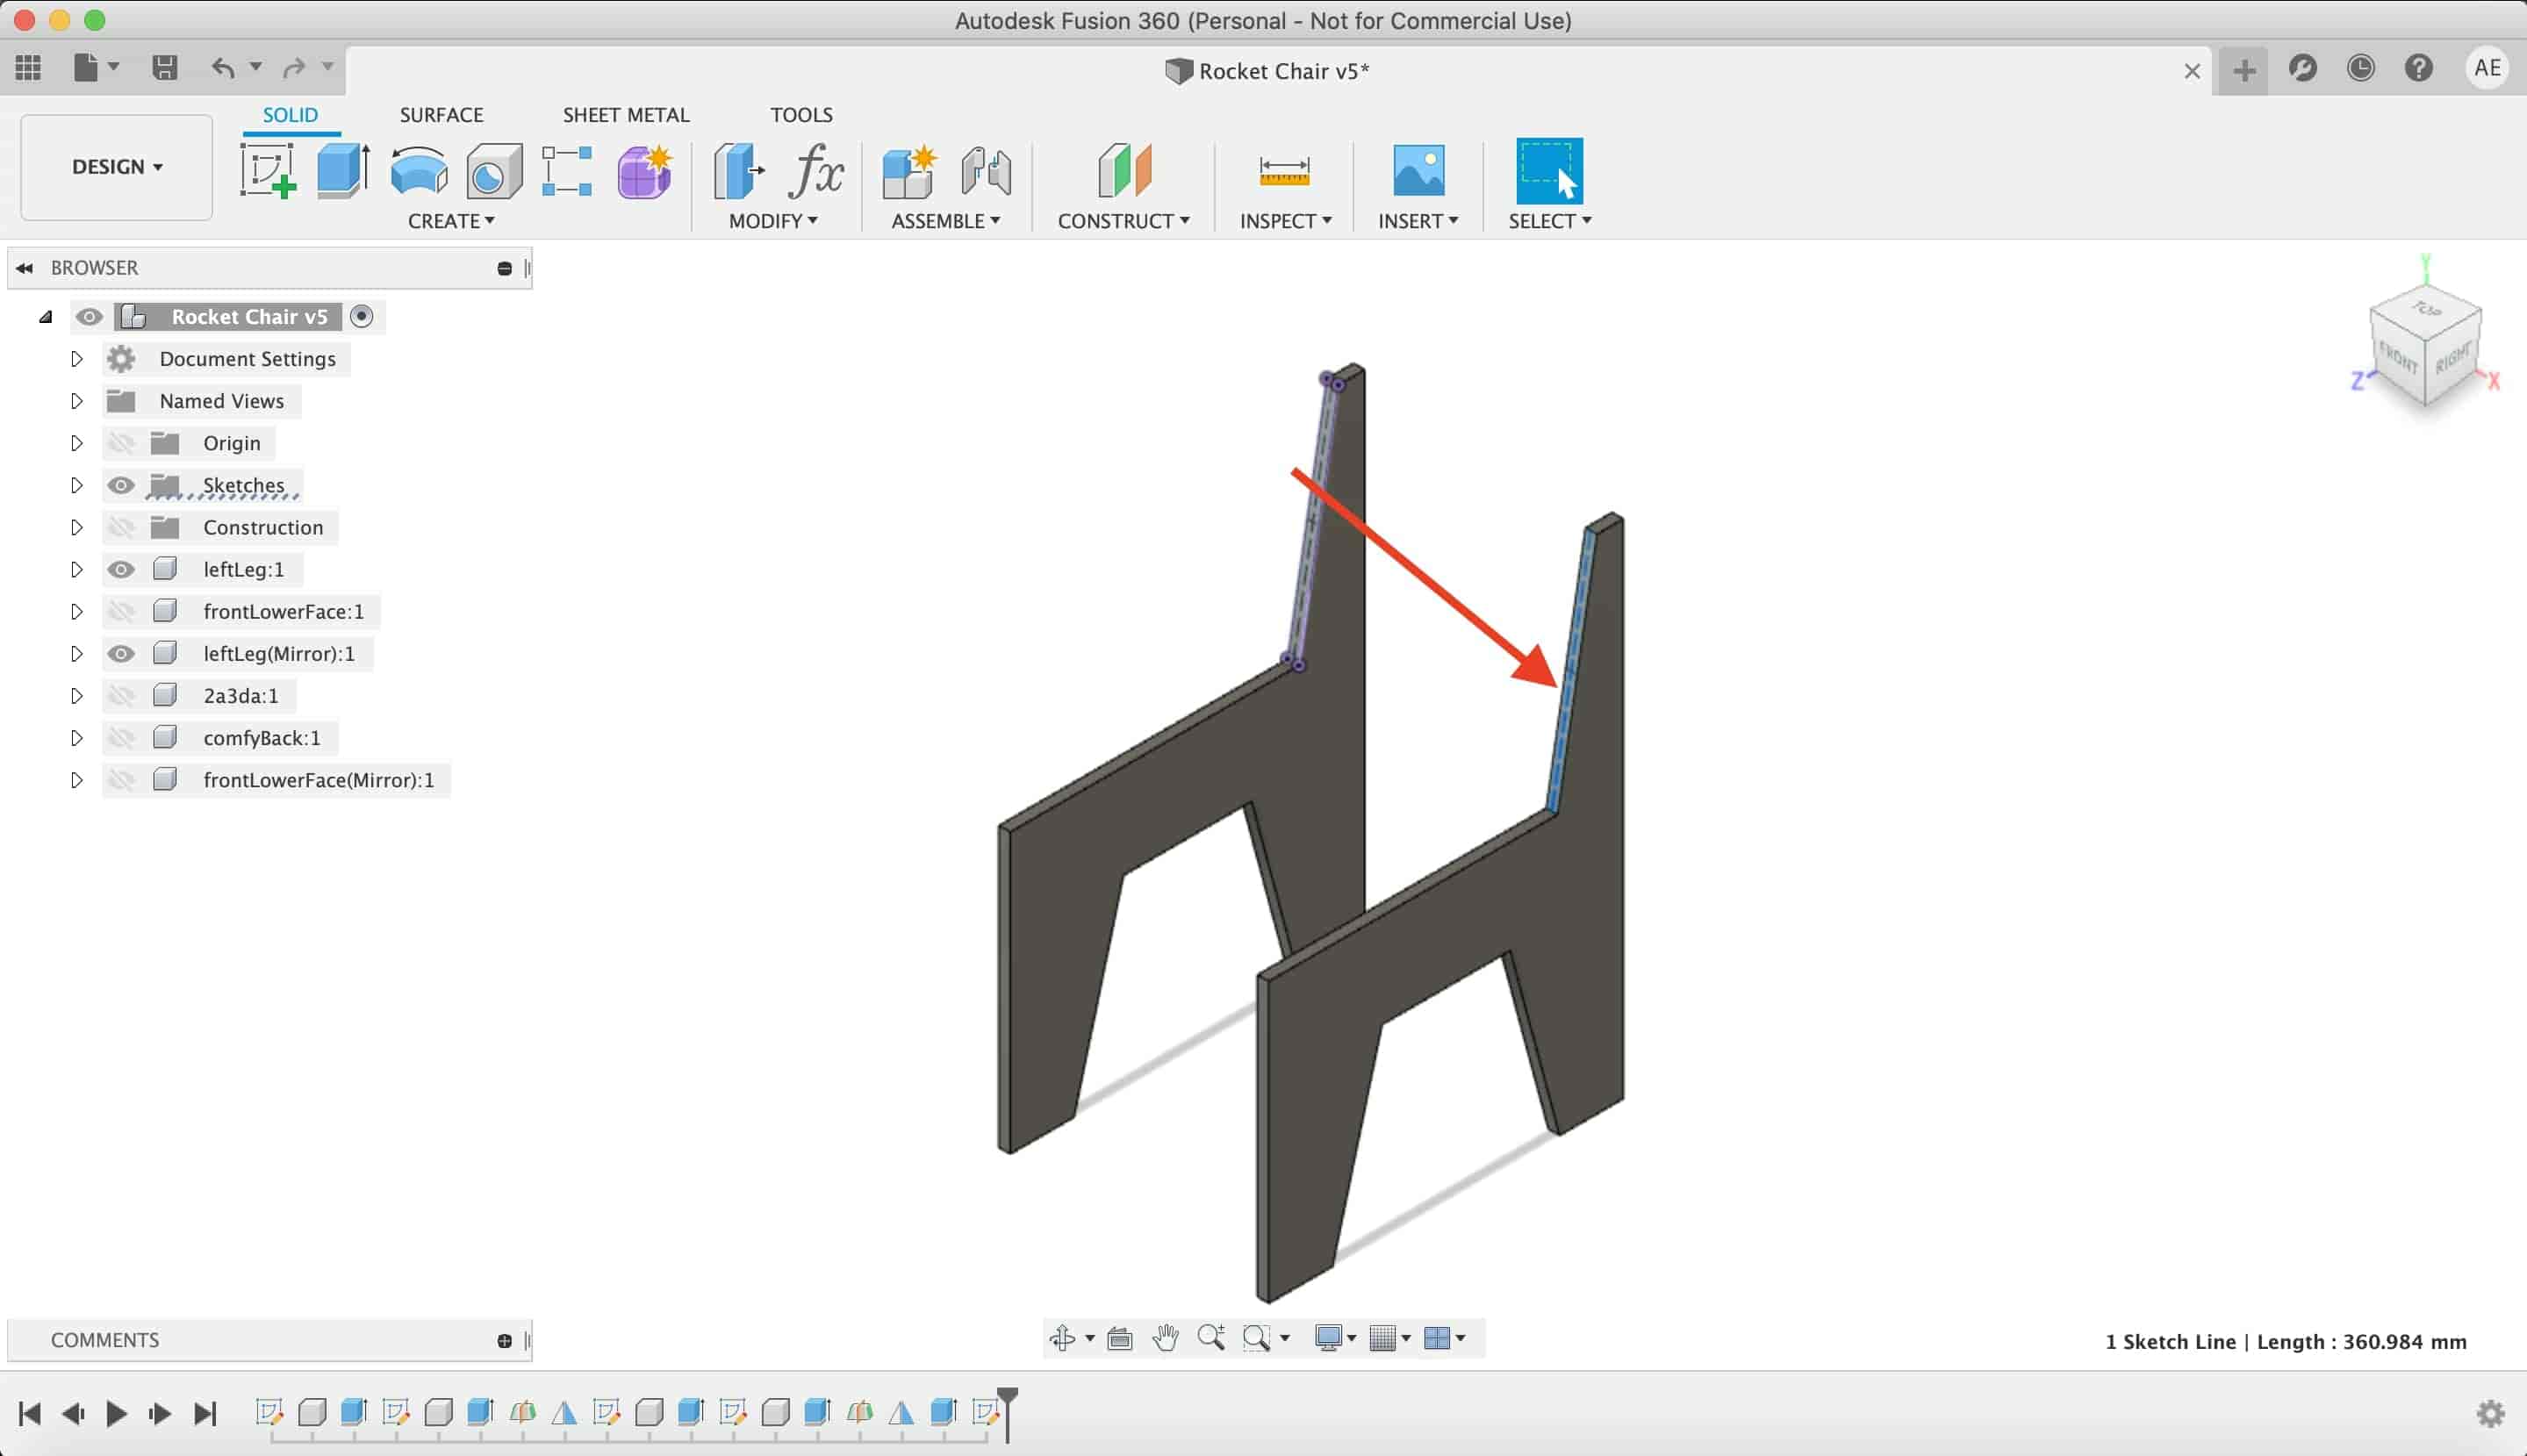2527x1456 pixels.
Task: Switch to the TOOLS tab
Action: (801, 115)
